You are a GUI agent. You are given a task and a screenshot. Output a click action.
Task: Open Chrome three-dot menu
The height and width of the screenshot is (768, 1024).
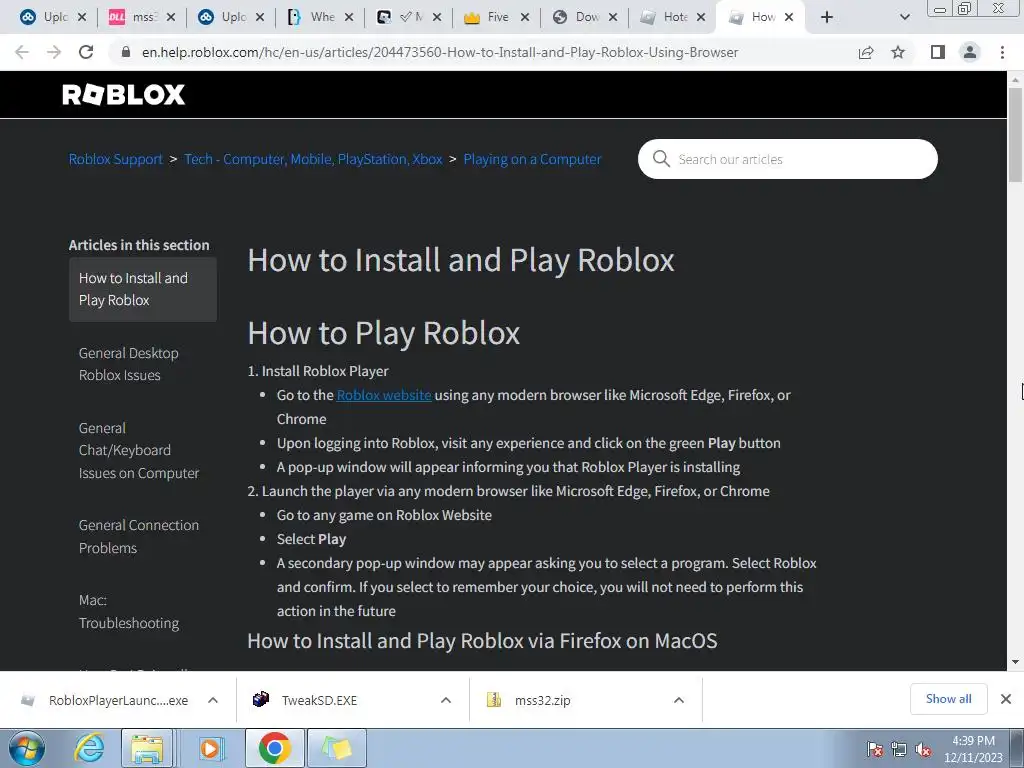pos(1002,52)
